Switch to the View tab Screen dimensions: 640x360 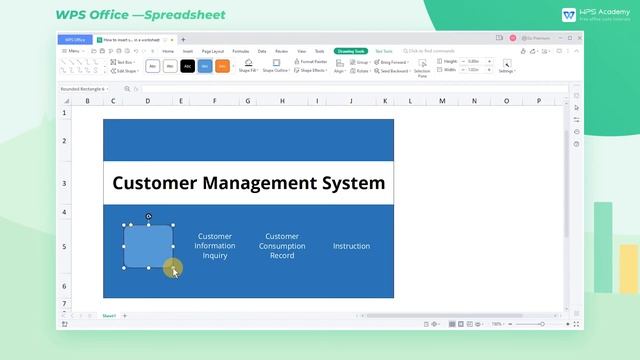click(301, 51)
